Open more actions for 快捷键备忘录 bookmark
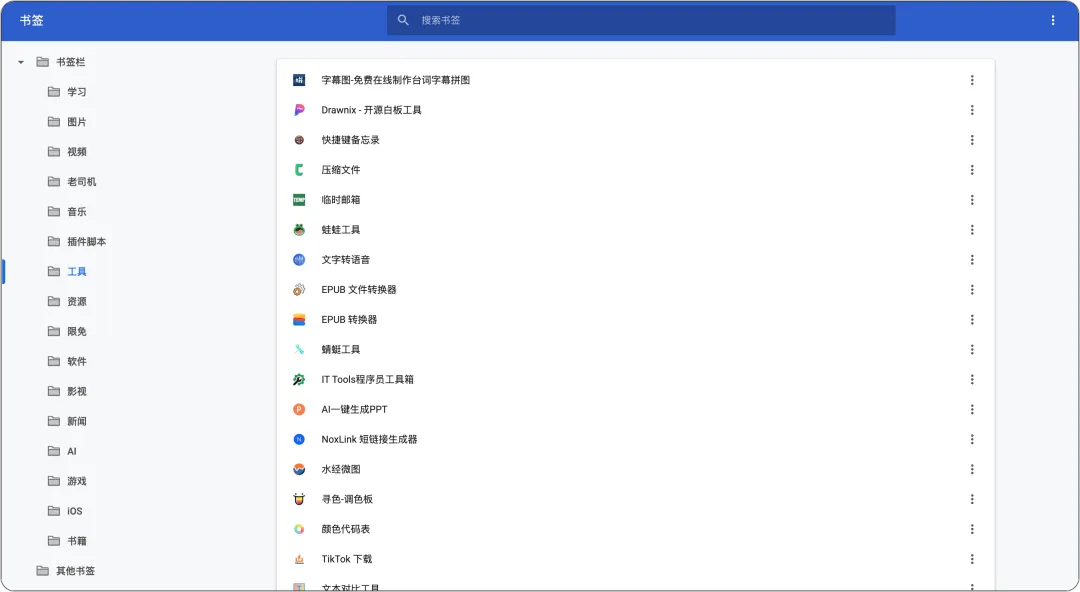Image resolution: width=1080 pixels, height=592 pixels. [972, 140]
